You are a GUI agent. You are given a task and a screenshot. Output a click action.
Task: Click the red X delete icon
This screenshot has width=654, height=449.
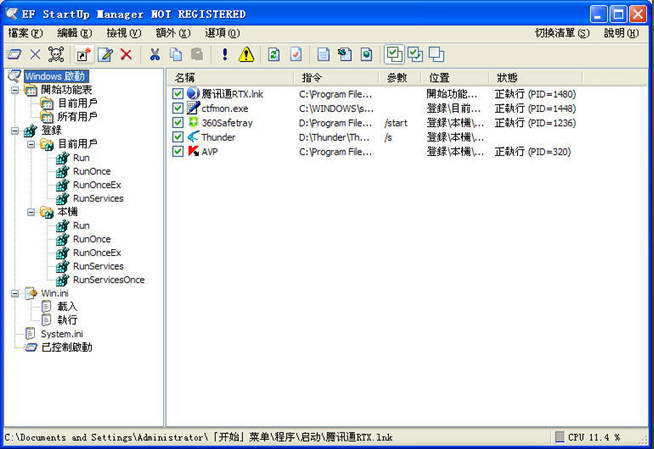[126, 54]
